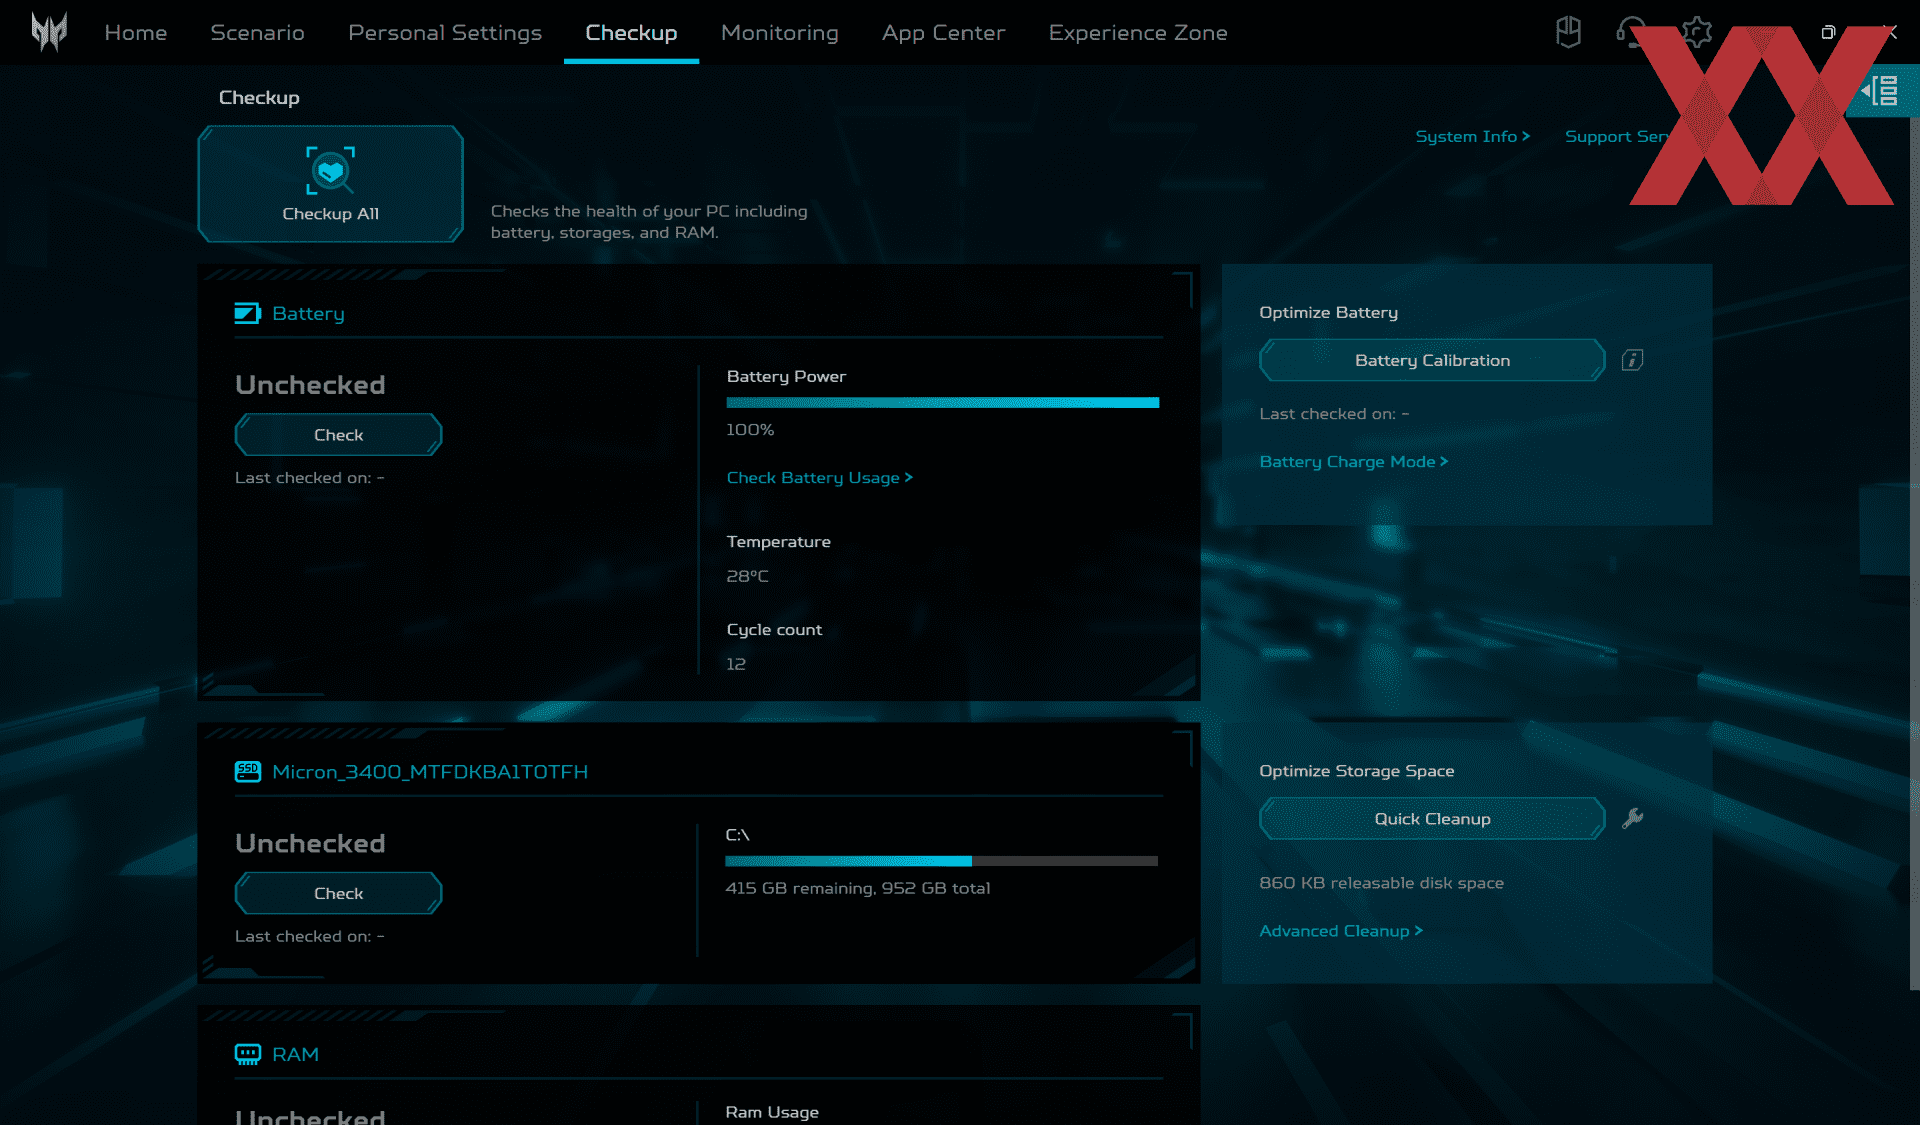Viewport: 1920px width, 1125px height.
Task: Click the Battery section icon
Action: pyautogui.click(x=247, y=313)
